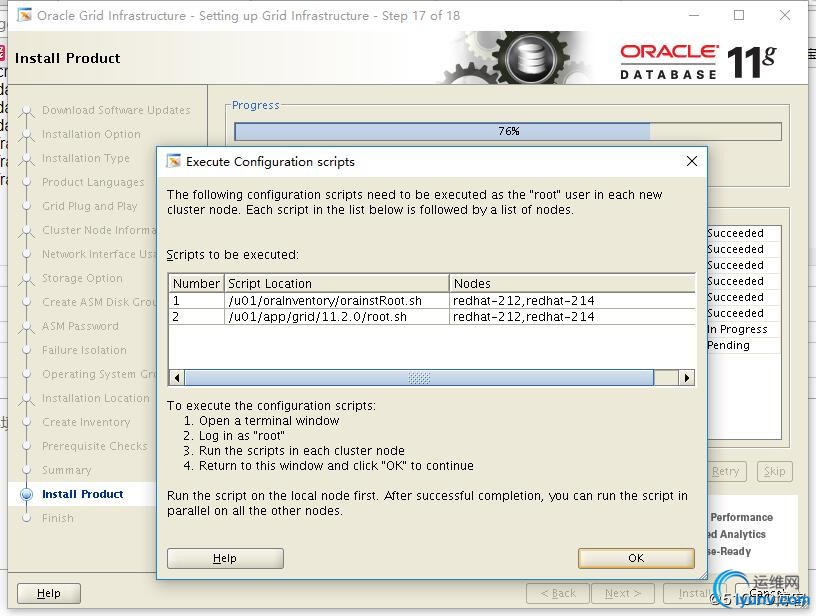Image resolution: width=816 pixels, height=616 pixels.
Task: Select Cluster Node Information step
Action: point(99,230)
